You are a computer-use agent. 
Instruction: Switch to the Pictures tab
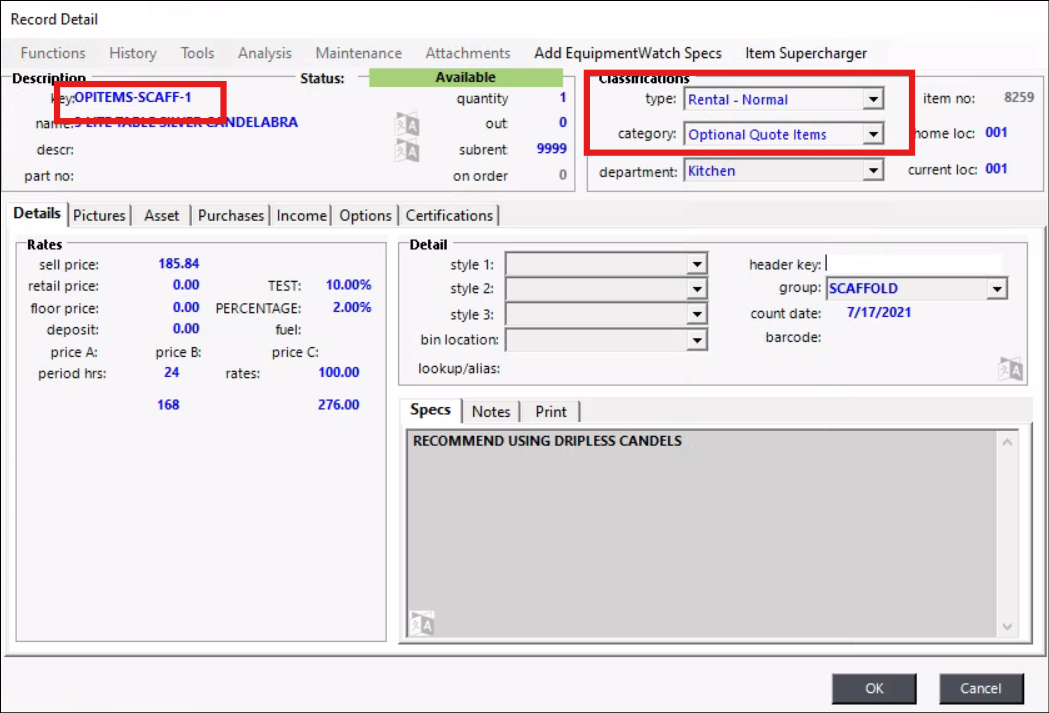click(100, 215)
